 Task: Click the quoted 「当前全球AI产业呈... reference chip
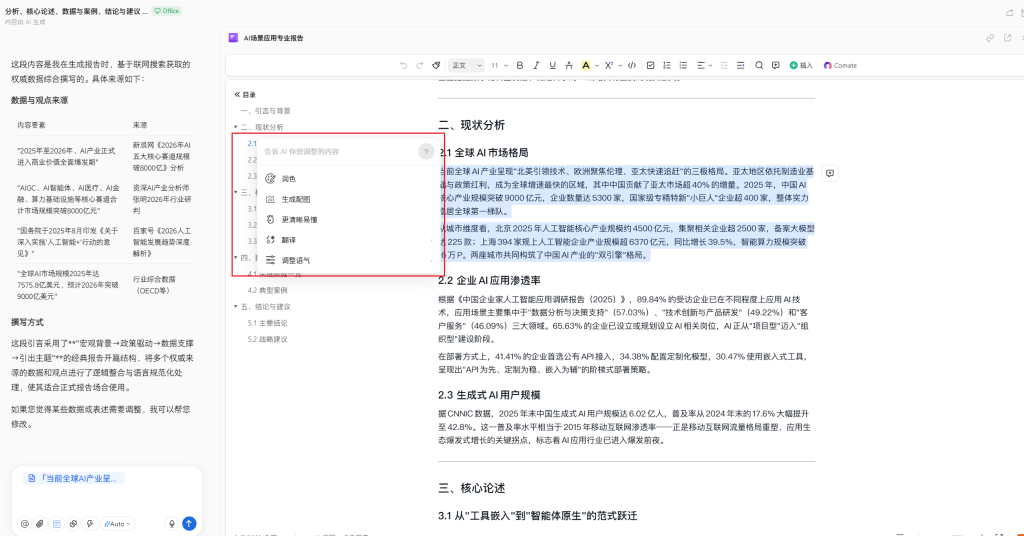point(73,479)
